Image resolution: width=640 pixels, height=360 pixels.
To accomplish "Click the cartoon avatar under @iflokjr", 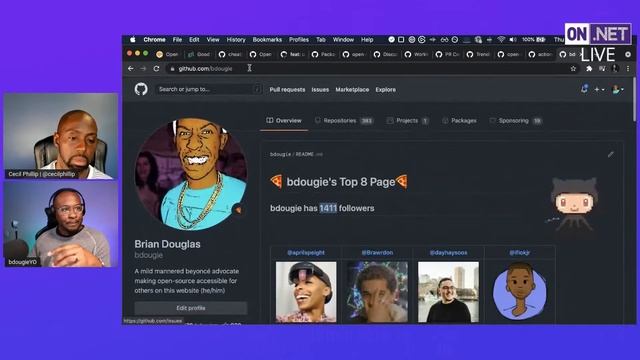I will 519,292.
